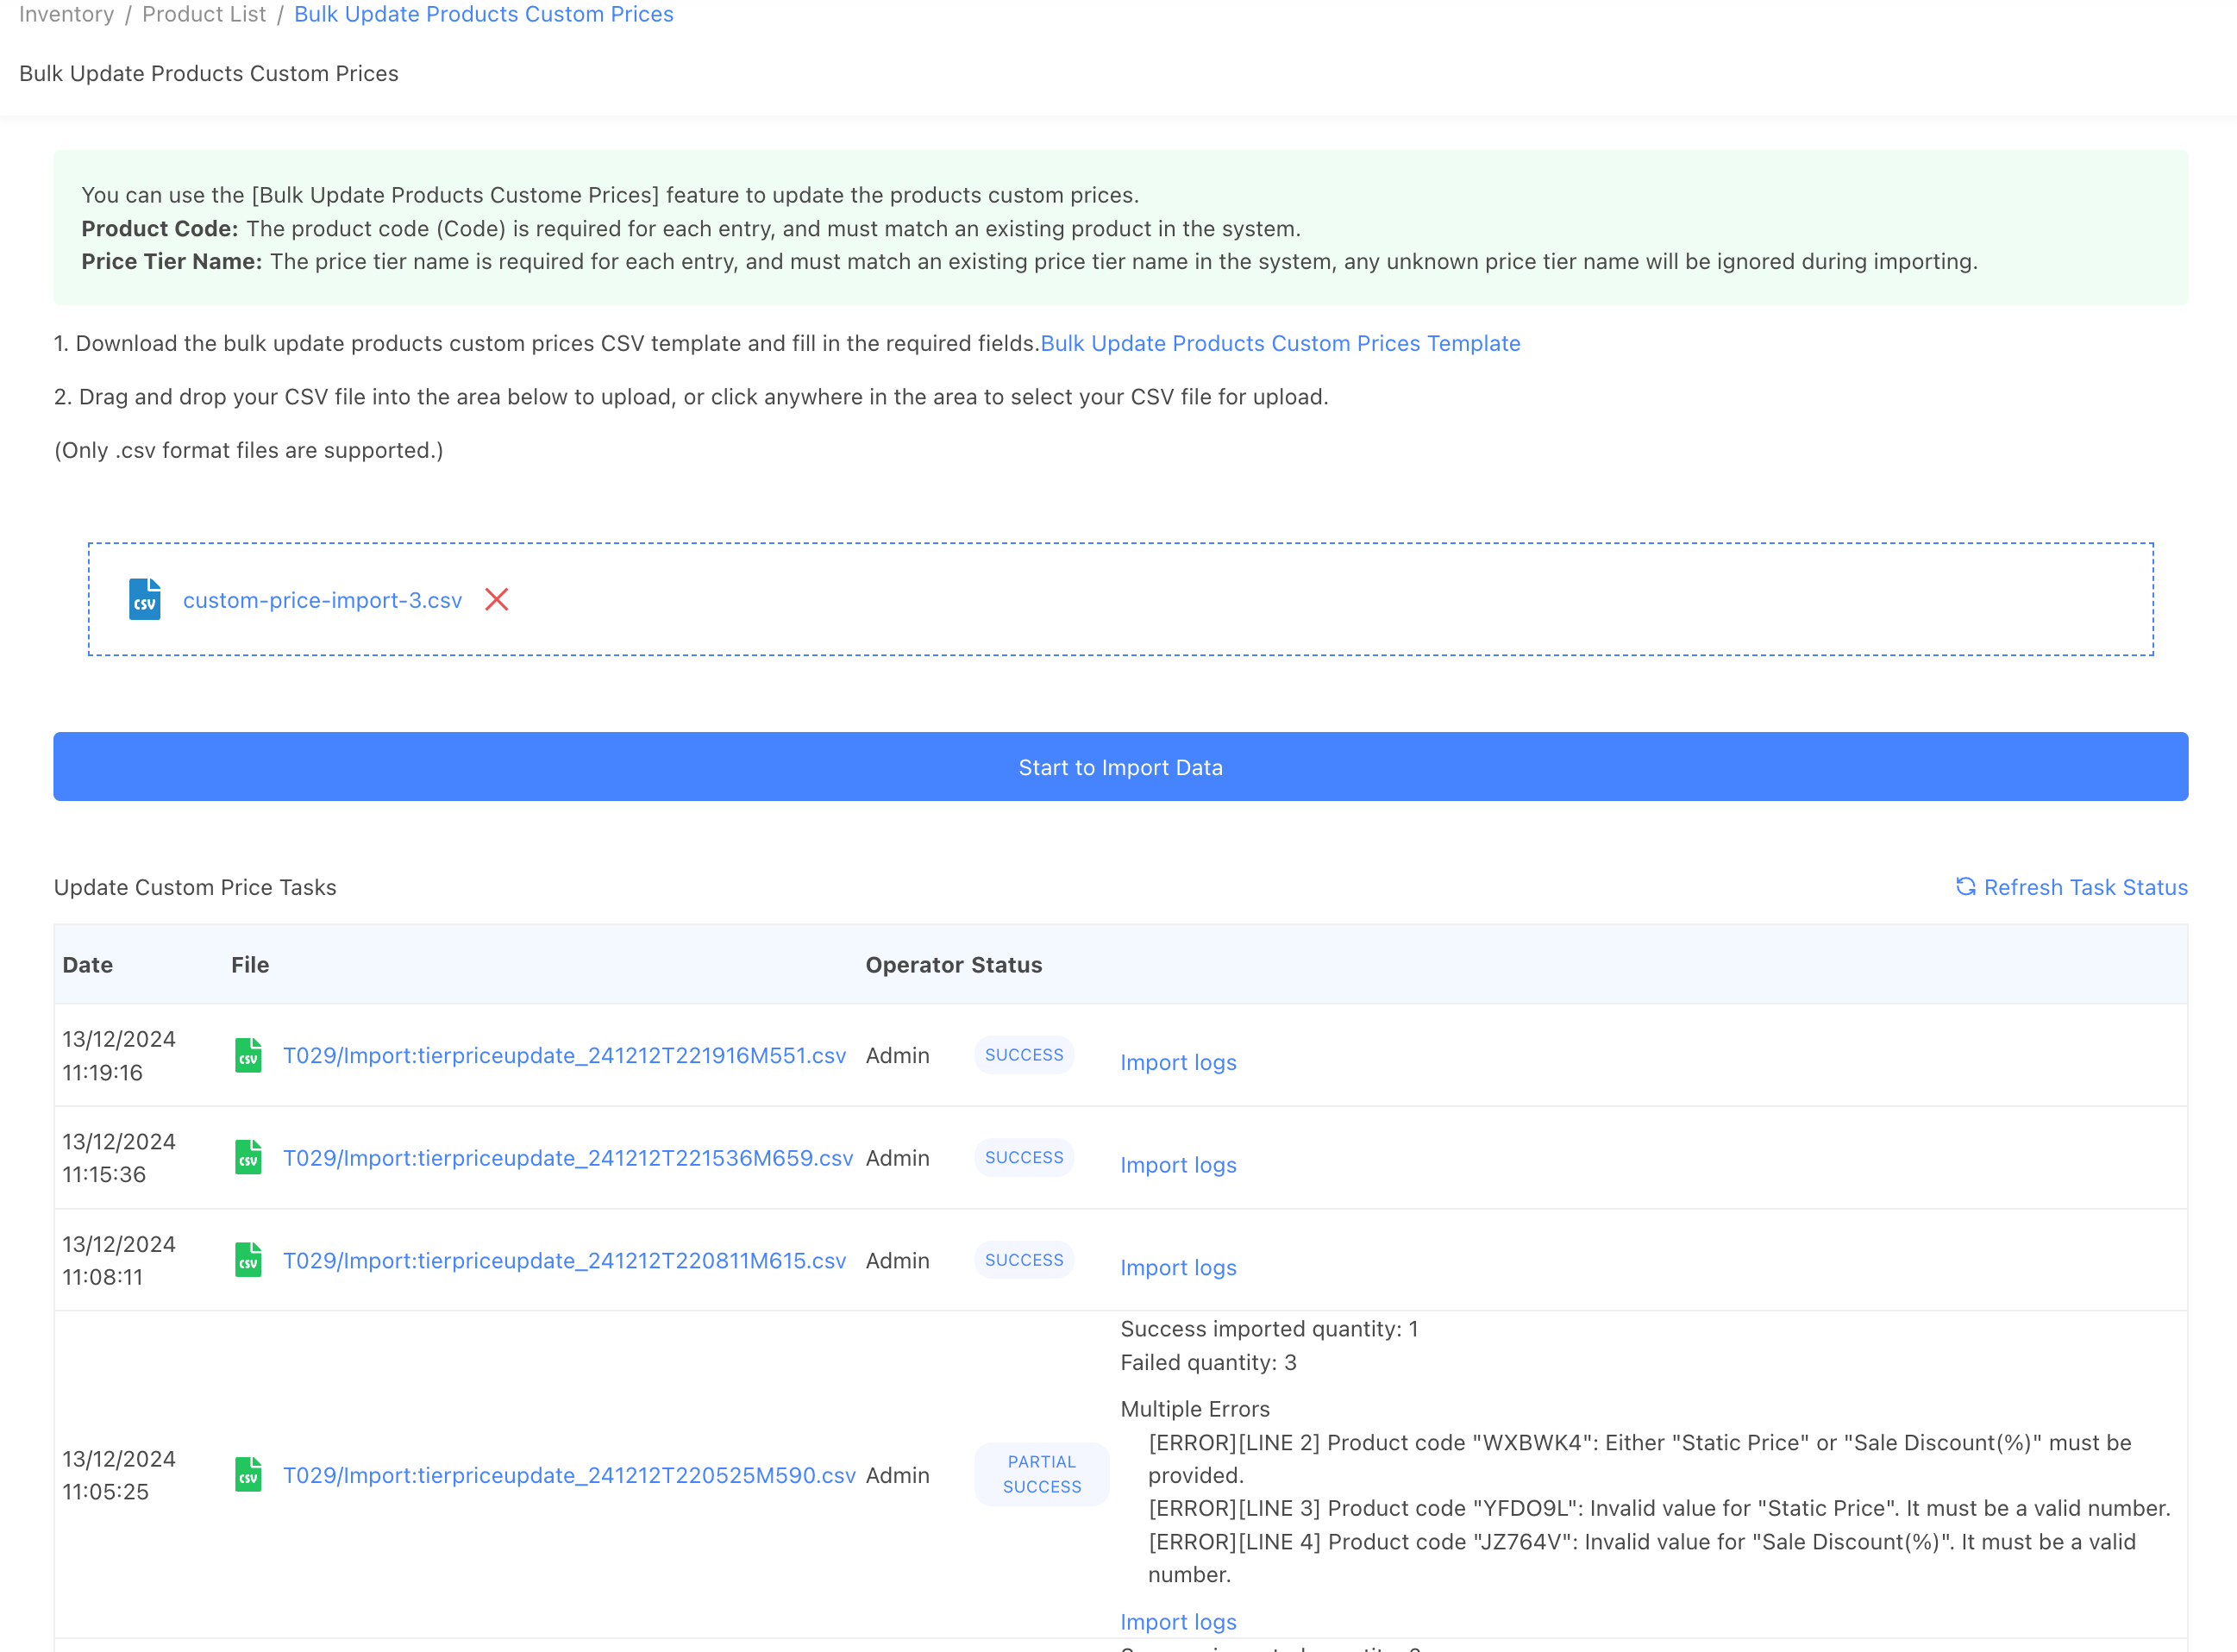This screenshot has width=2237, height=1652.
Task: Click the Bulk Update Products Custom Prices breadcrumb
Action: pyautogui.click(x=483, y=14)
